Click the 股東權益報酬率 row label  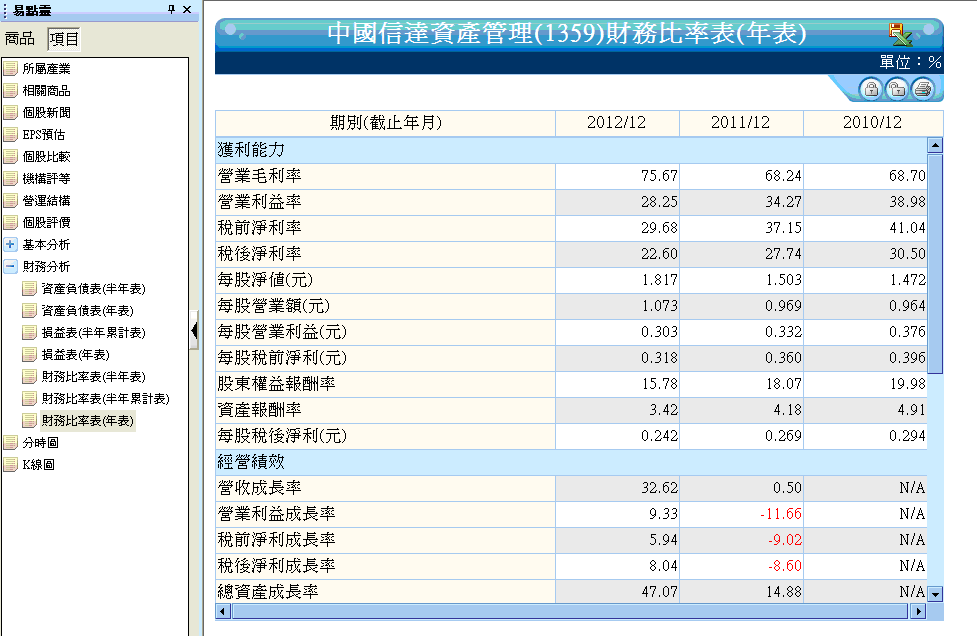pyautogui.click(x=277, y=384)
